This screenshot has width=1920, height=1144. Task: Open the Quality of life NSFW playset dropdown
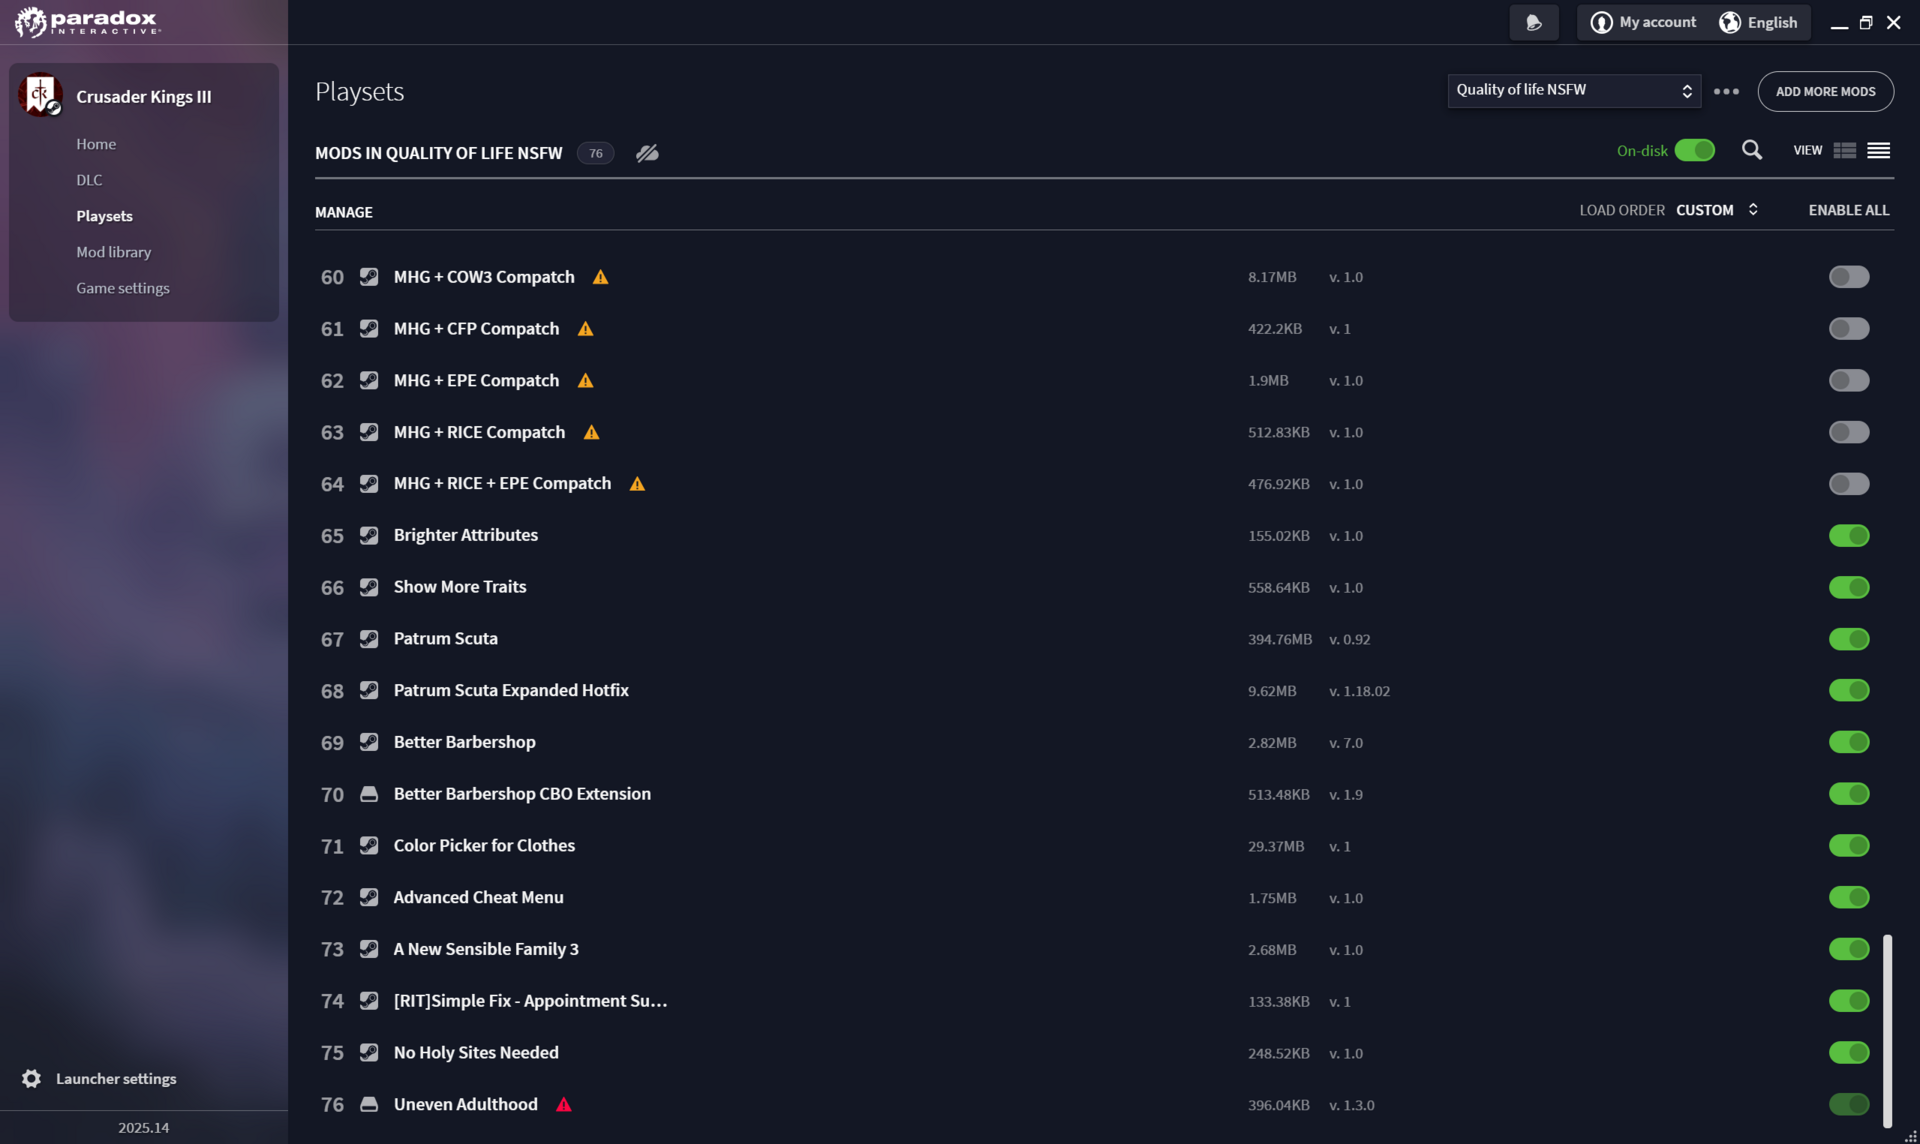click(1574, 90)
